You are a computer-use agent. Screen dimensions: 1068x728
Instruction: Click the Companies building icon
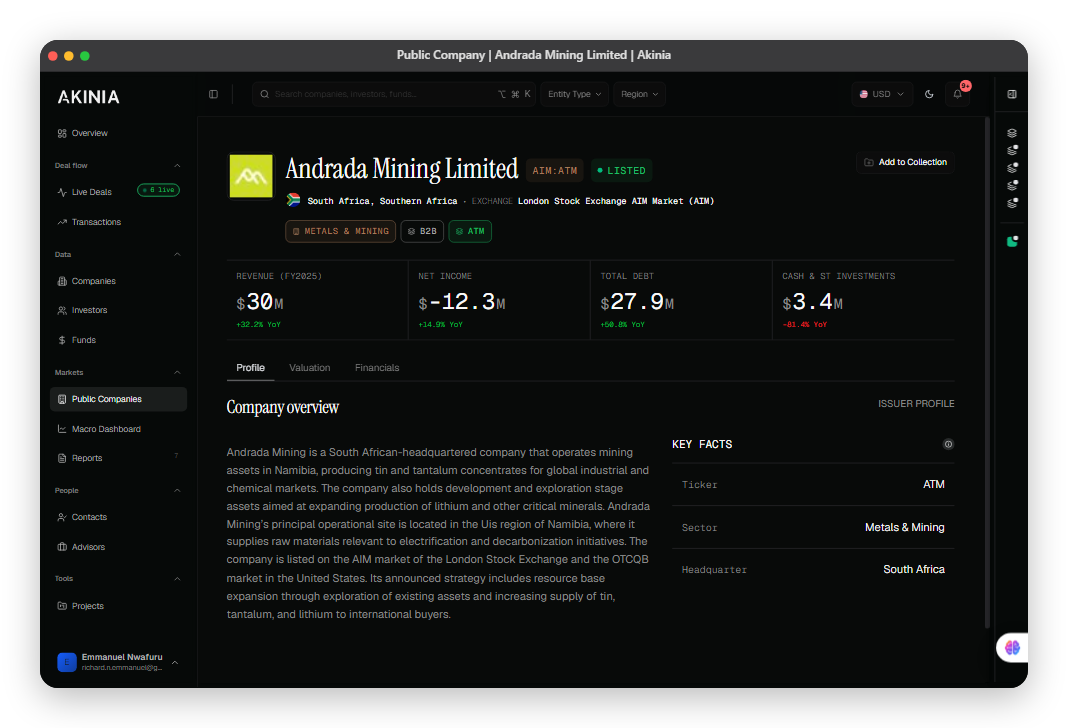(62, 281)
